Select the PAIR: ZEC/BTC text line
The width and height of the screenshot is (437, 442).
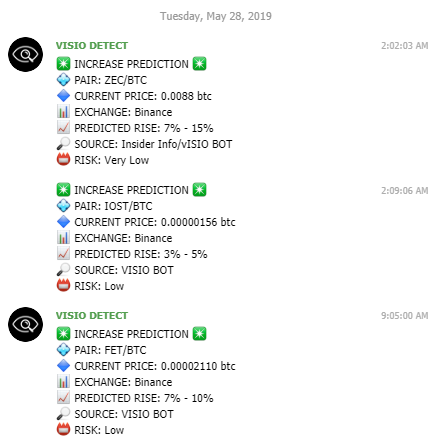click(x=110, y=80)
